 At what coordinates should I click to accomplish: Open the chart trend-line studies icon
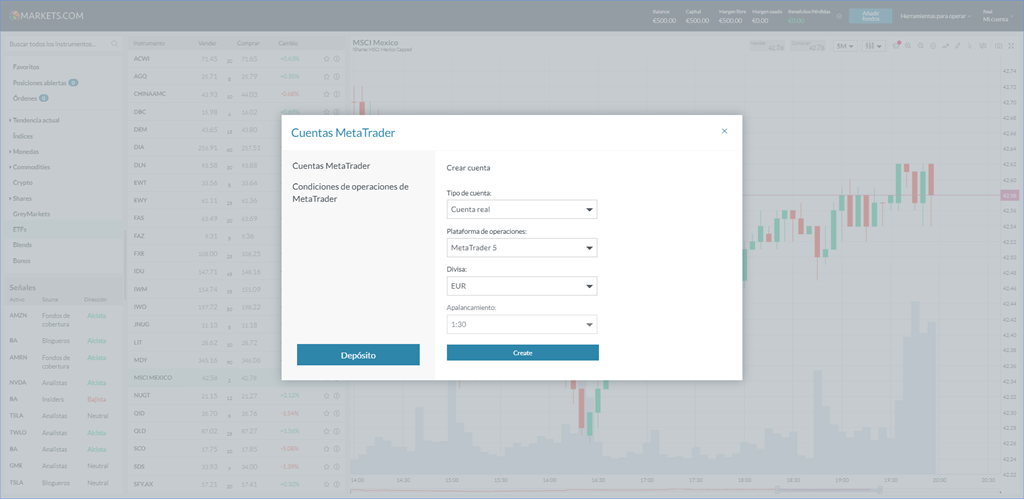click(946, 46)
